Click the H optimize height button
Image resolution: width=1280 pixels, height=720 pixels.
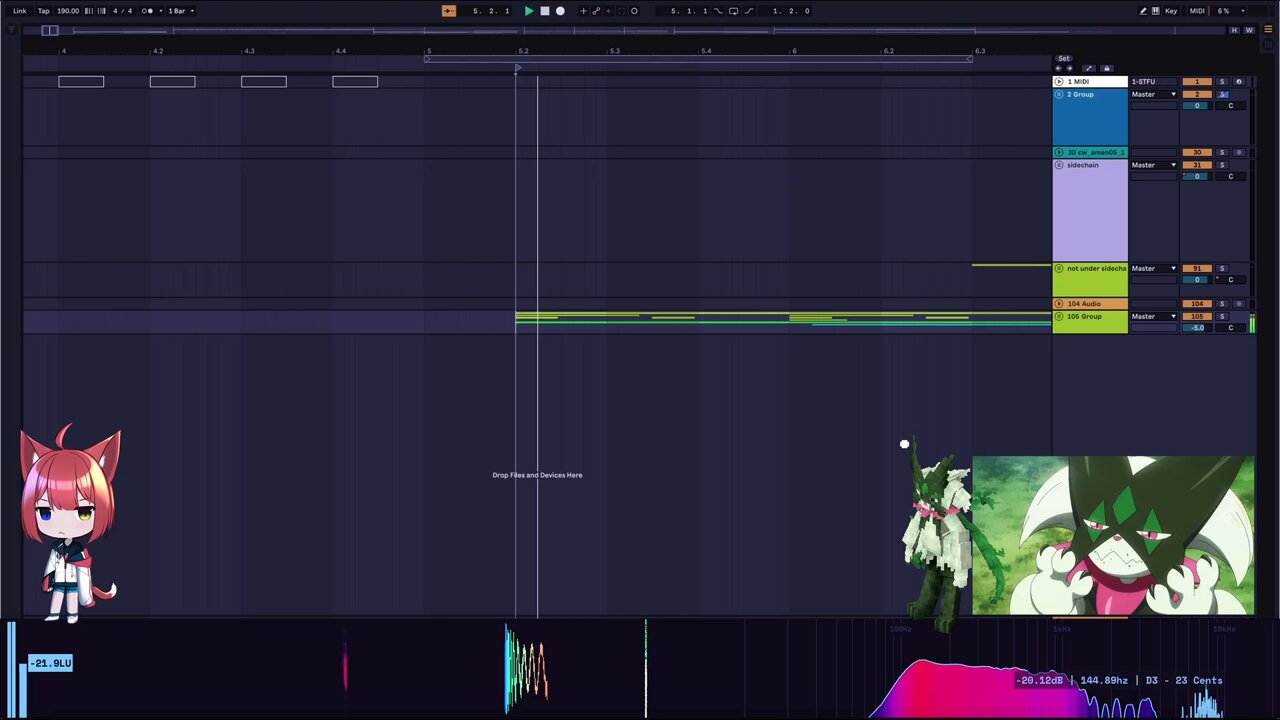[x=1234, y=30]
